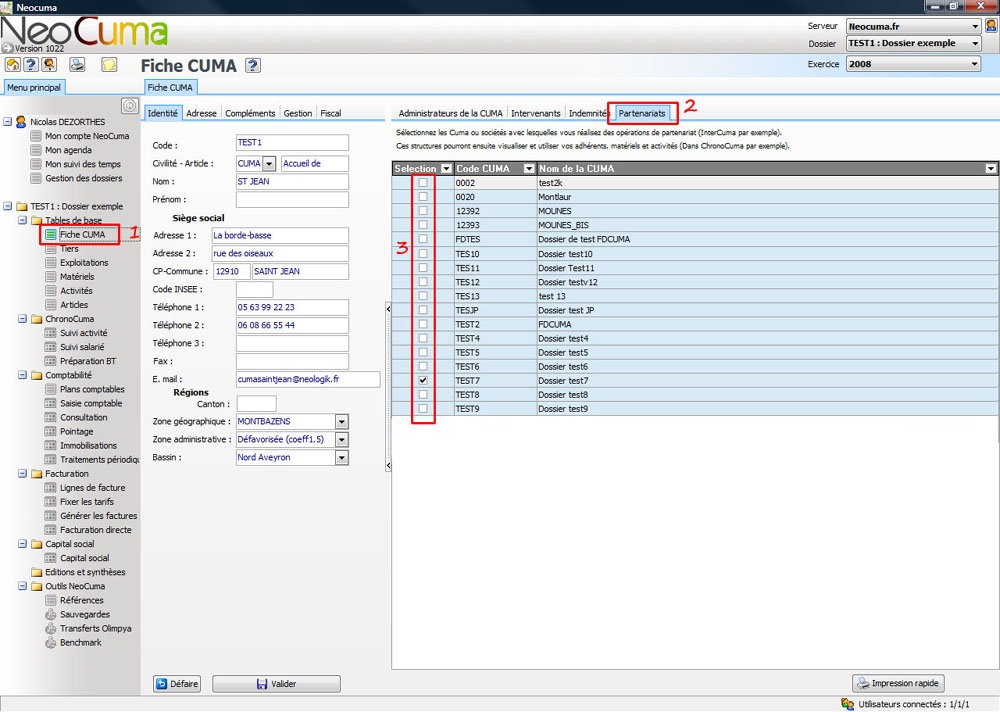Screen dimensions: 1000x712
Task: Click the Nicolas DEZORTHES user icon
Action: pos(21,121)
